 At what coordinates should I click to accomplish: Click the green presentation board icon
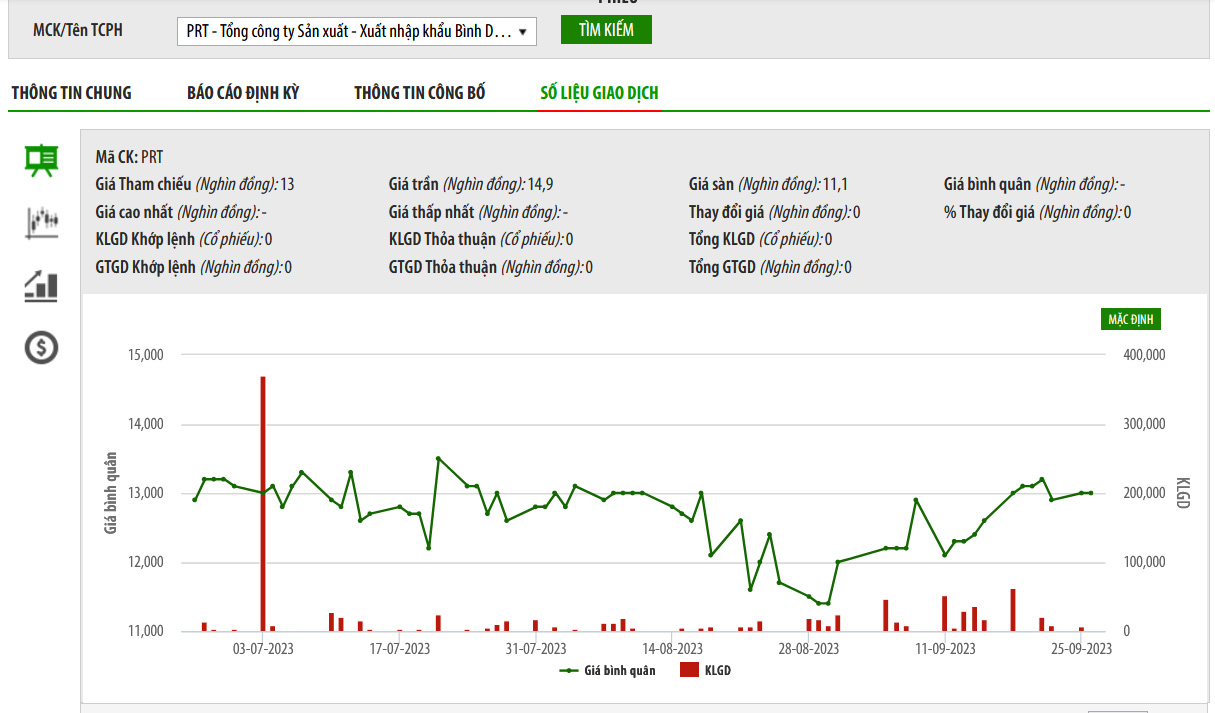click(x=41, y=160)
